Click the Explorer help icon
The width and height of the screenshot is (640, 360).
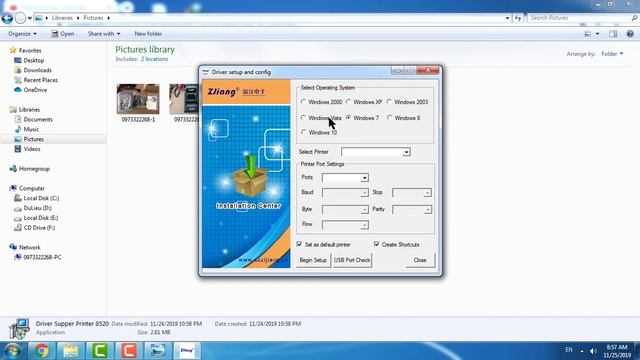630,34
